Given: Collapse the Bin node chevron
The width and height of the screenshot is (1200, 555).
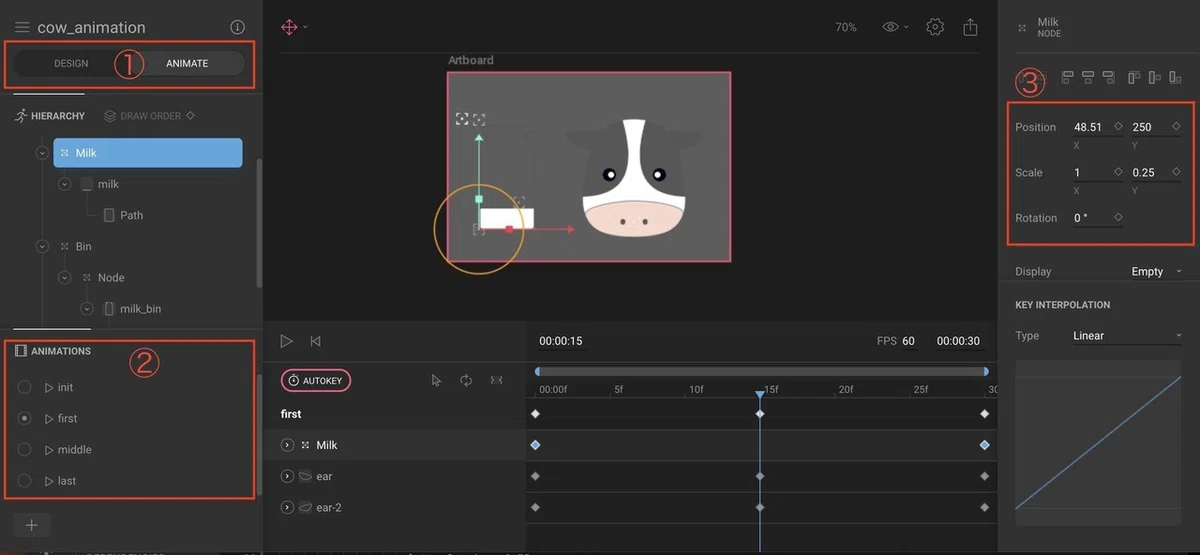Looking at the screenshot, I should (41, 246).
